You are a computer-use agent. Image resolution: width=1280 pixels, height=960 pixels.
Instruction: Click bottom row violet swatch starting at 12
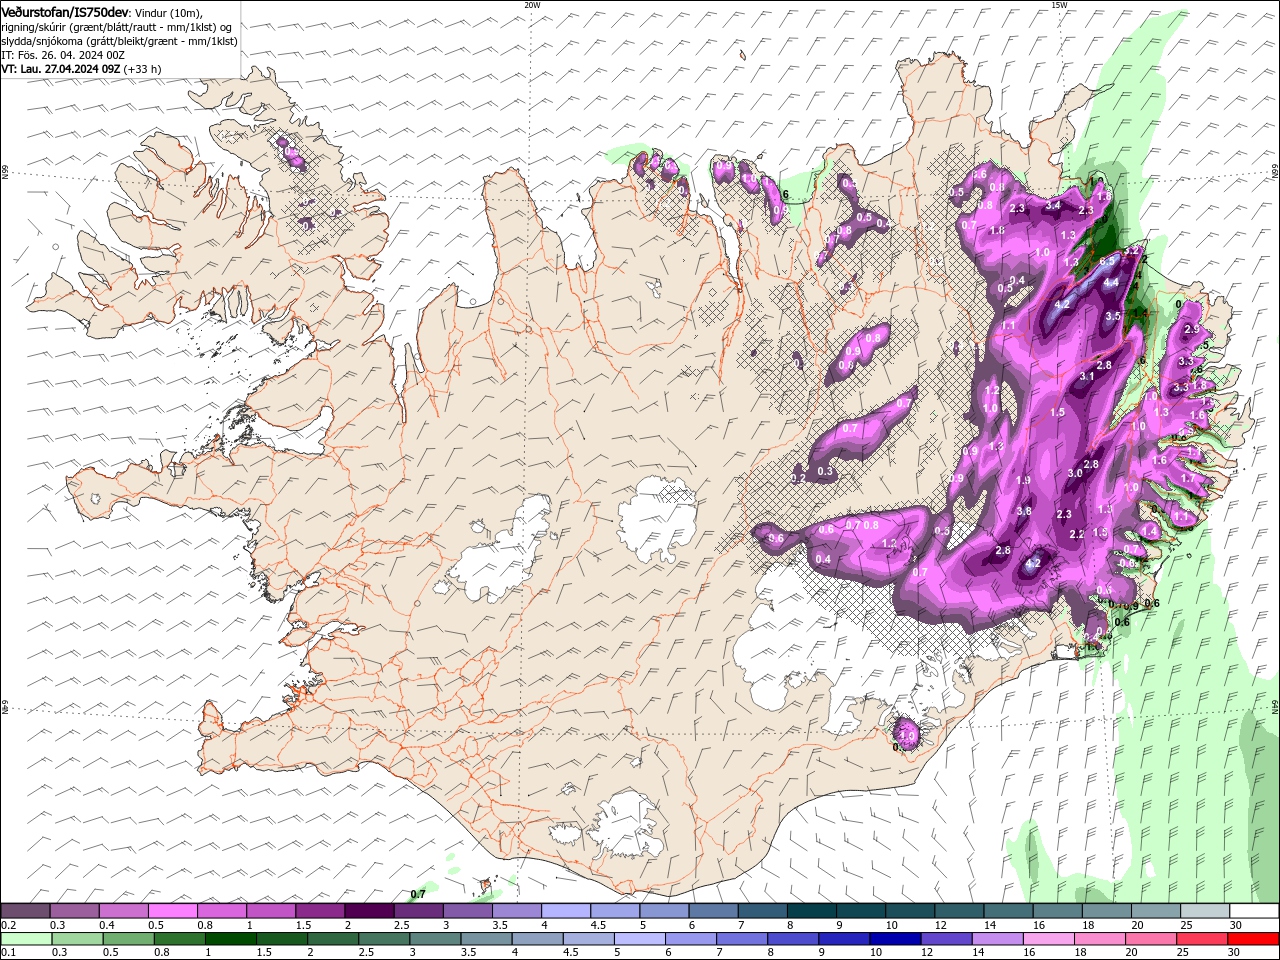click(946, 939)
